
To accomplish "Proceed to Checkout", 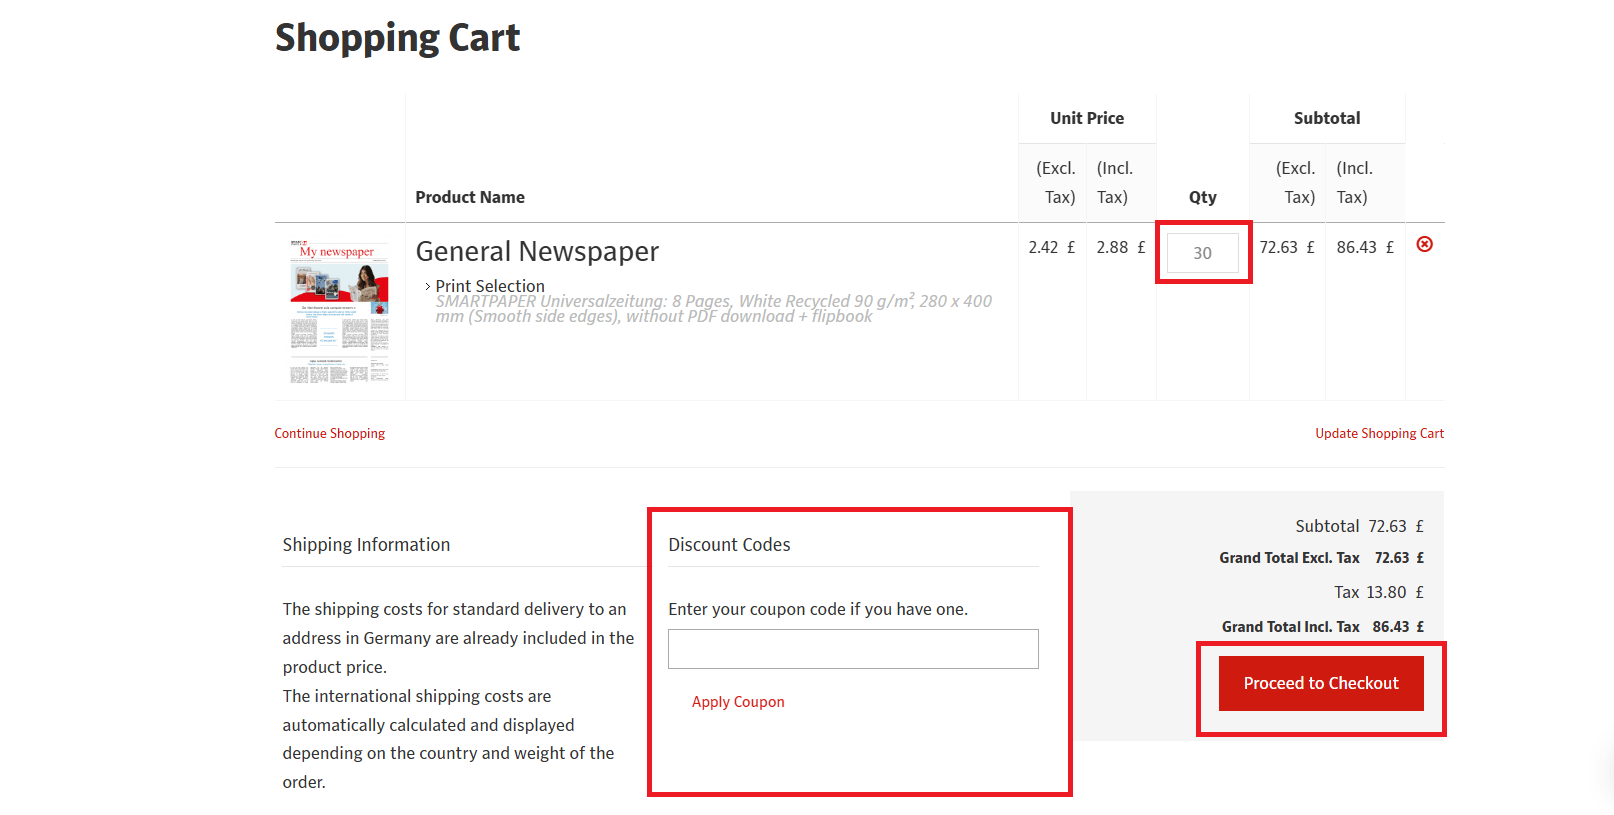I will (1321, 683).
